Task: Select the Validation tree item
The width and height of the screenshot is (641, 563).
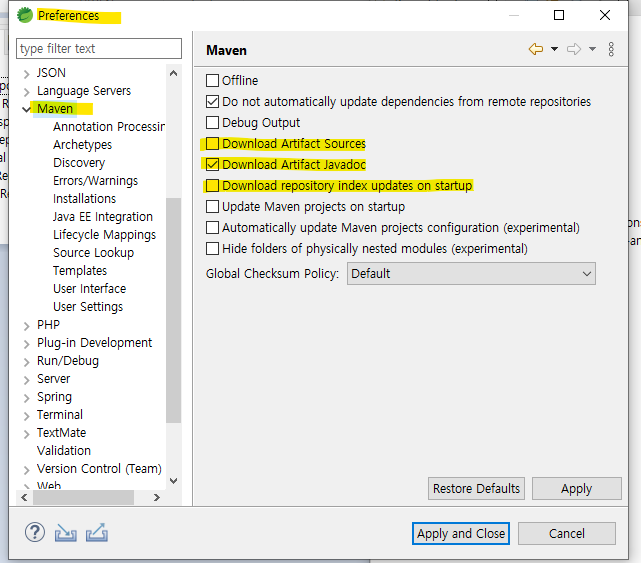Action: (64, 451)
